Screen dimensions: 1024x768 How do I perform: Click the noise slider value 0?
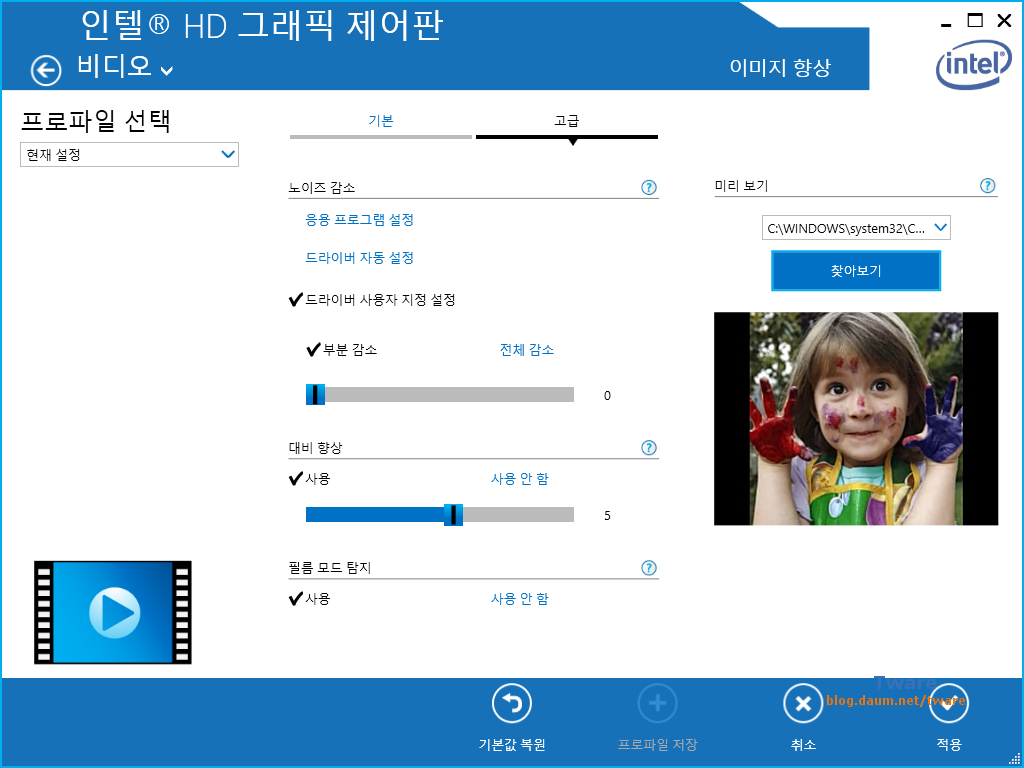point(607,396)
